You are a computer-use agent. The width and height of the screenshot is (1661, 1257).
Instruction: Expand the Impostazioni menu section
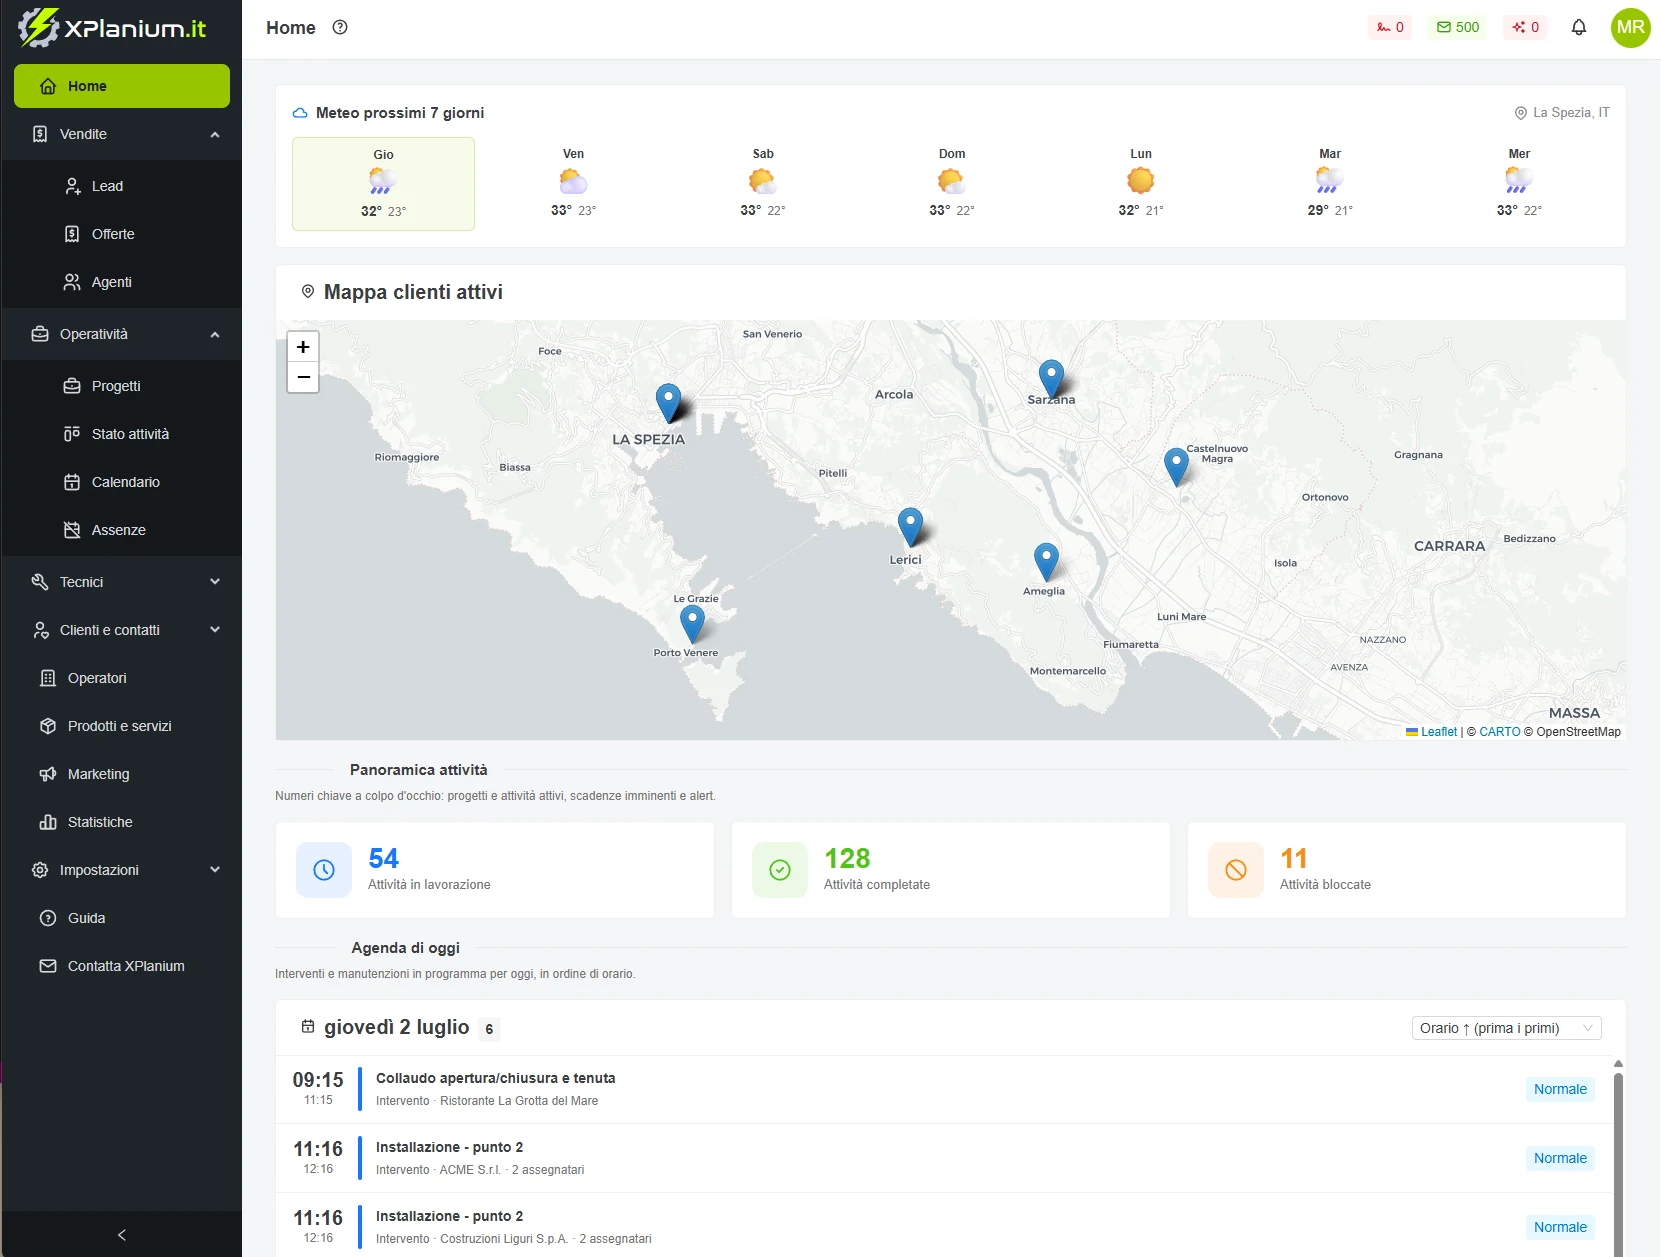click(x=122, y=870)
